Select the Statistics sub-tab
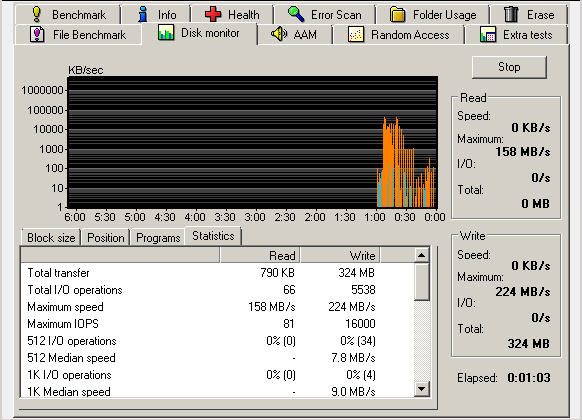582x420 pixels. click(x=213, y=236)
